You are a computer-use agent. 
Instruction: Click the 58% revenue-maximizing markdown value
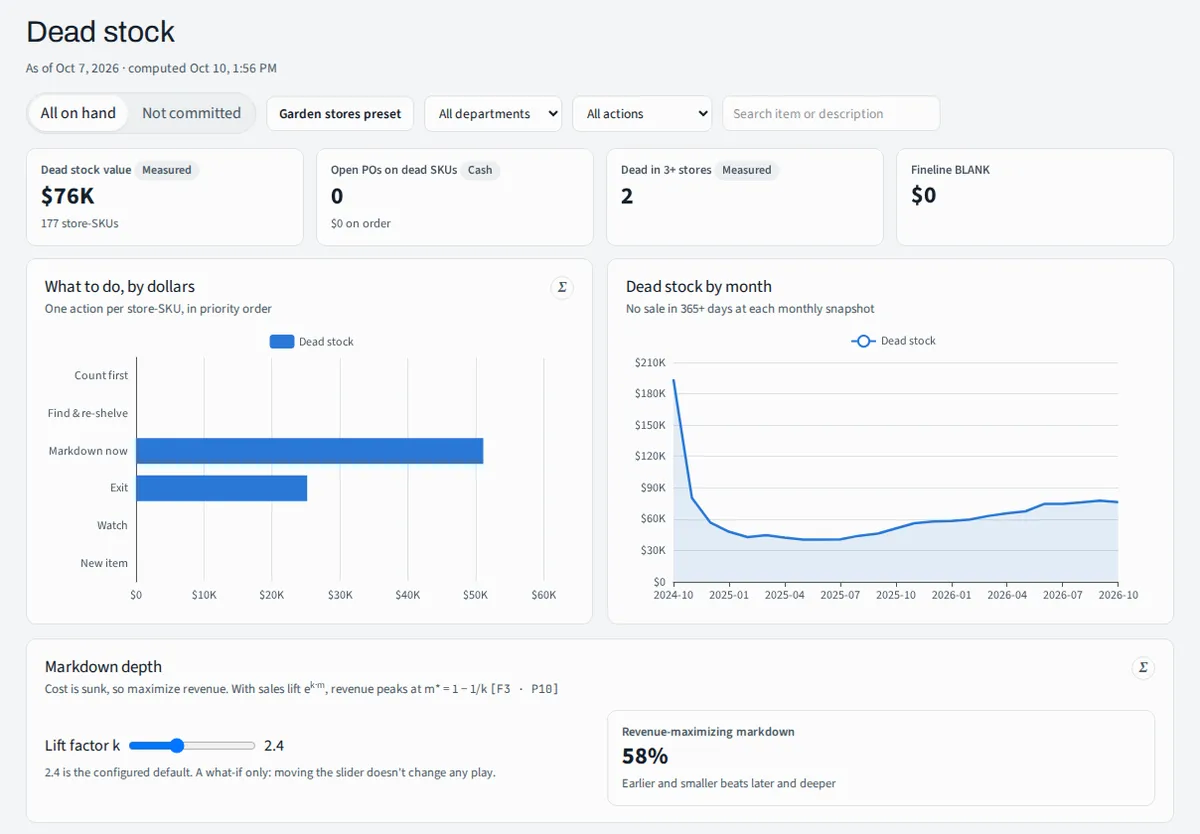645,756
